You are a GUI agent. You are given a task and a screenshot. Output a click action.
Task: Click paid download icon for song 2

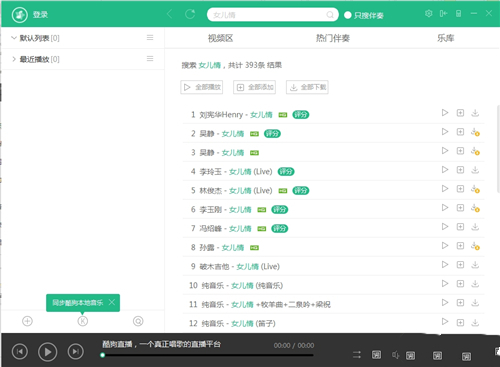pos(475,132)
